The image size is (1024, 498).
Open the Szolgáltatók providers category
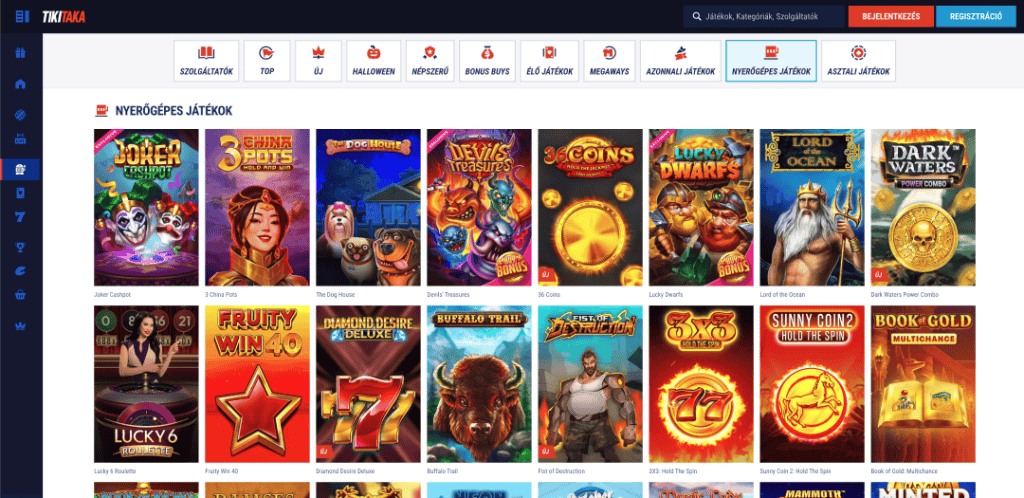click(x=206, y=60)
